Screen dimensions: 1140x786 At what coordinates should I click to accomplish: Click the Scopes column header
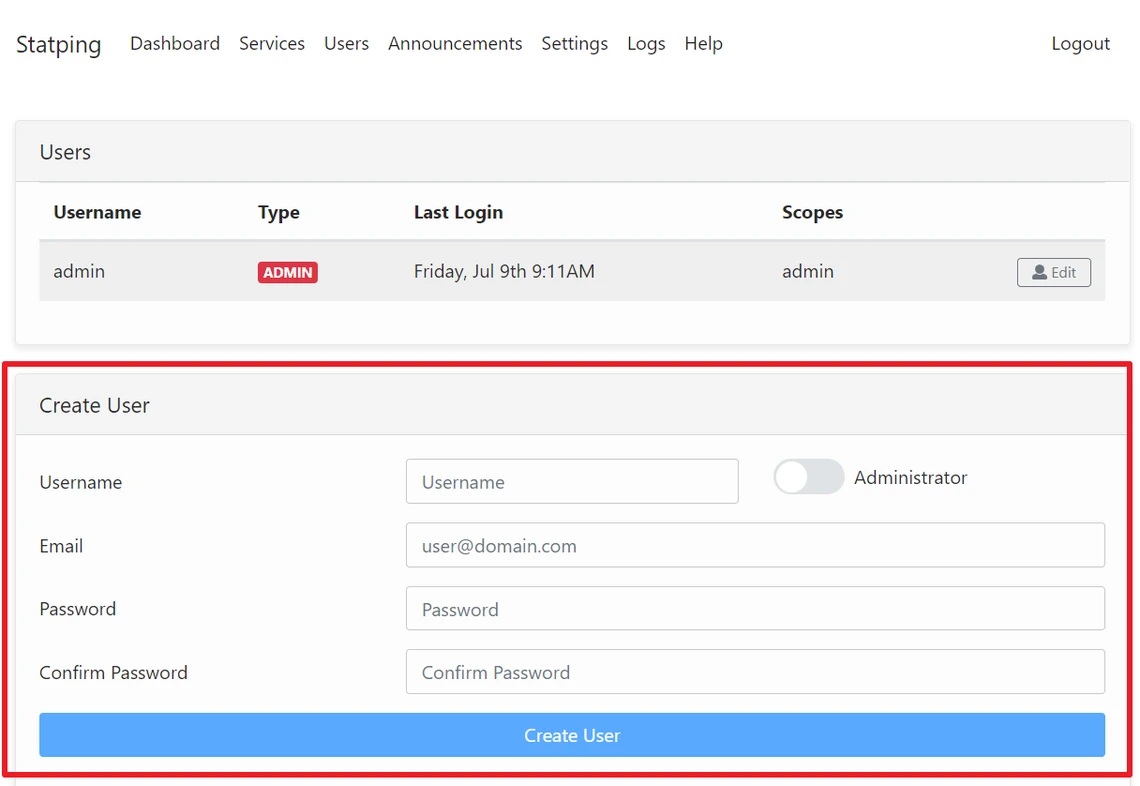tap(812, 212)
